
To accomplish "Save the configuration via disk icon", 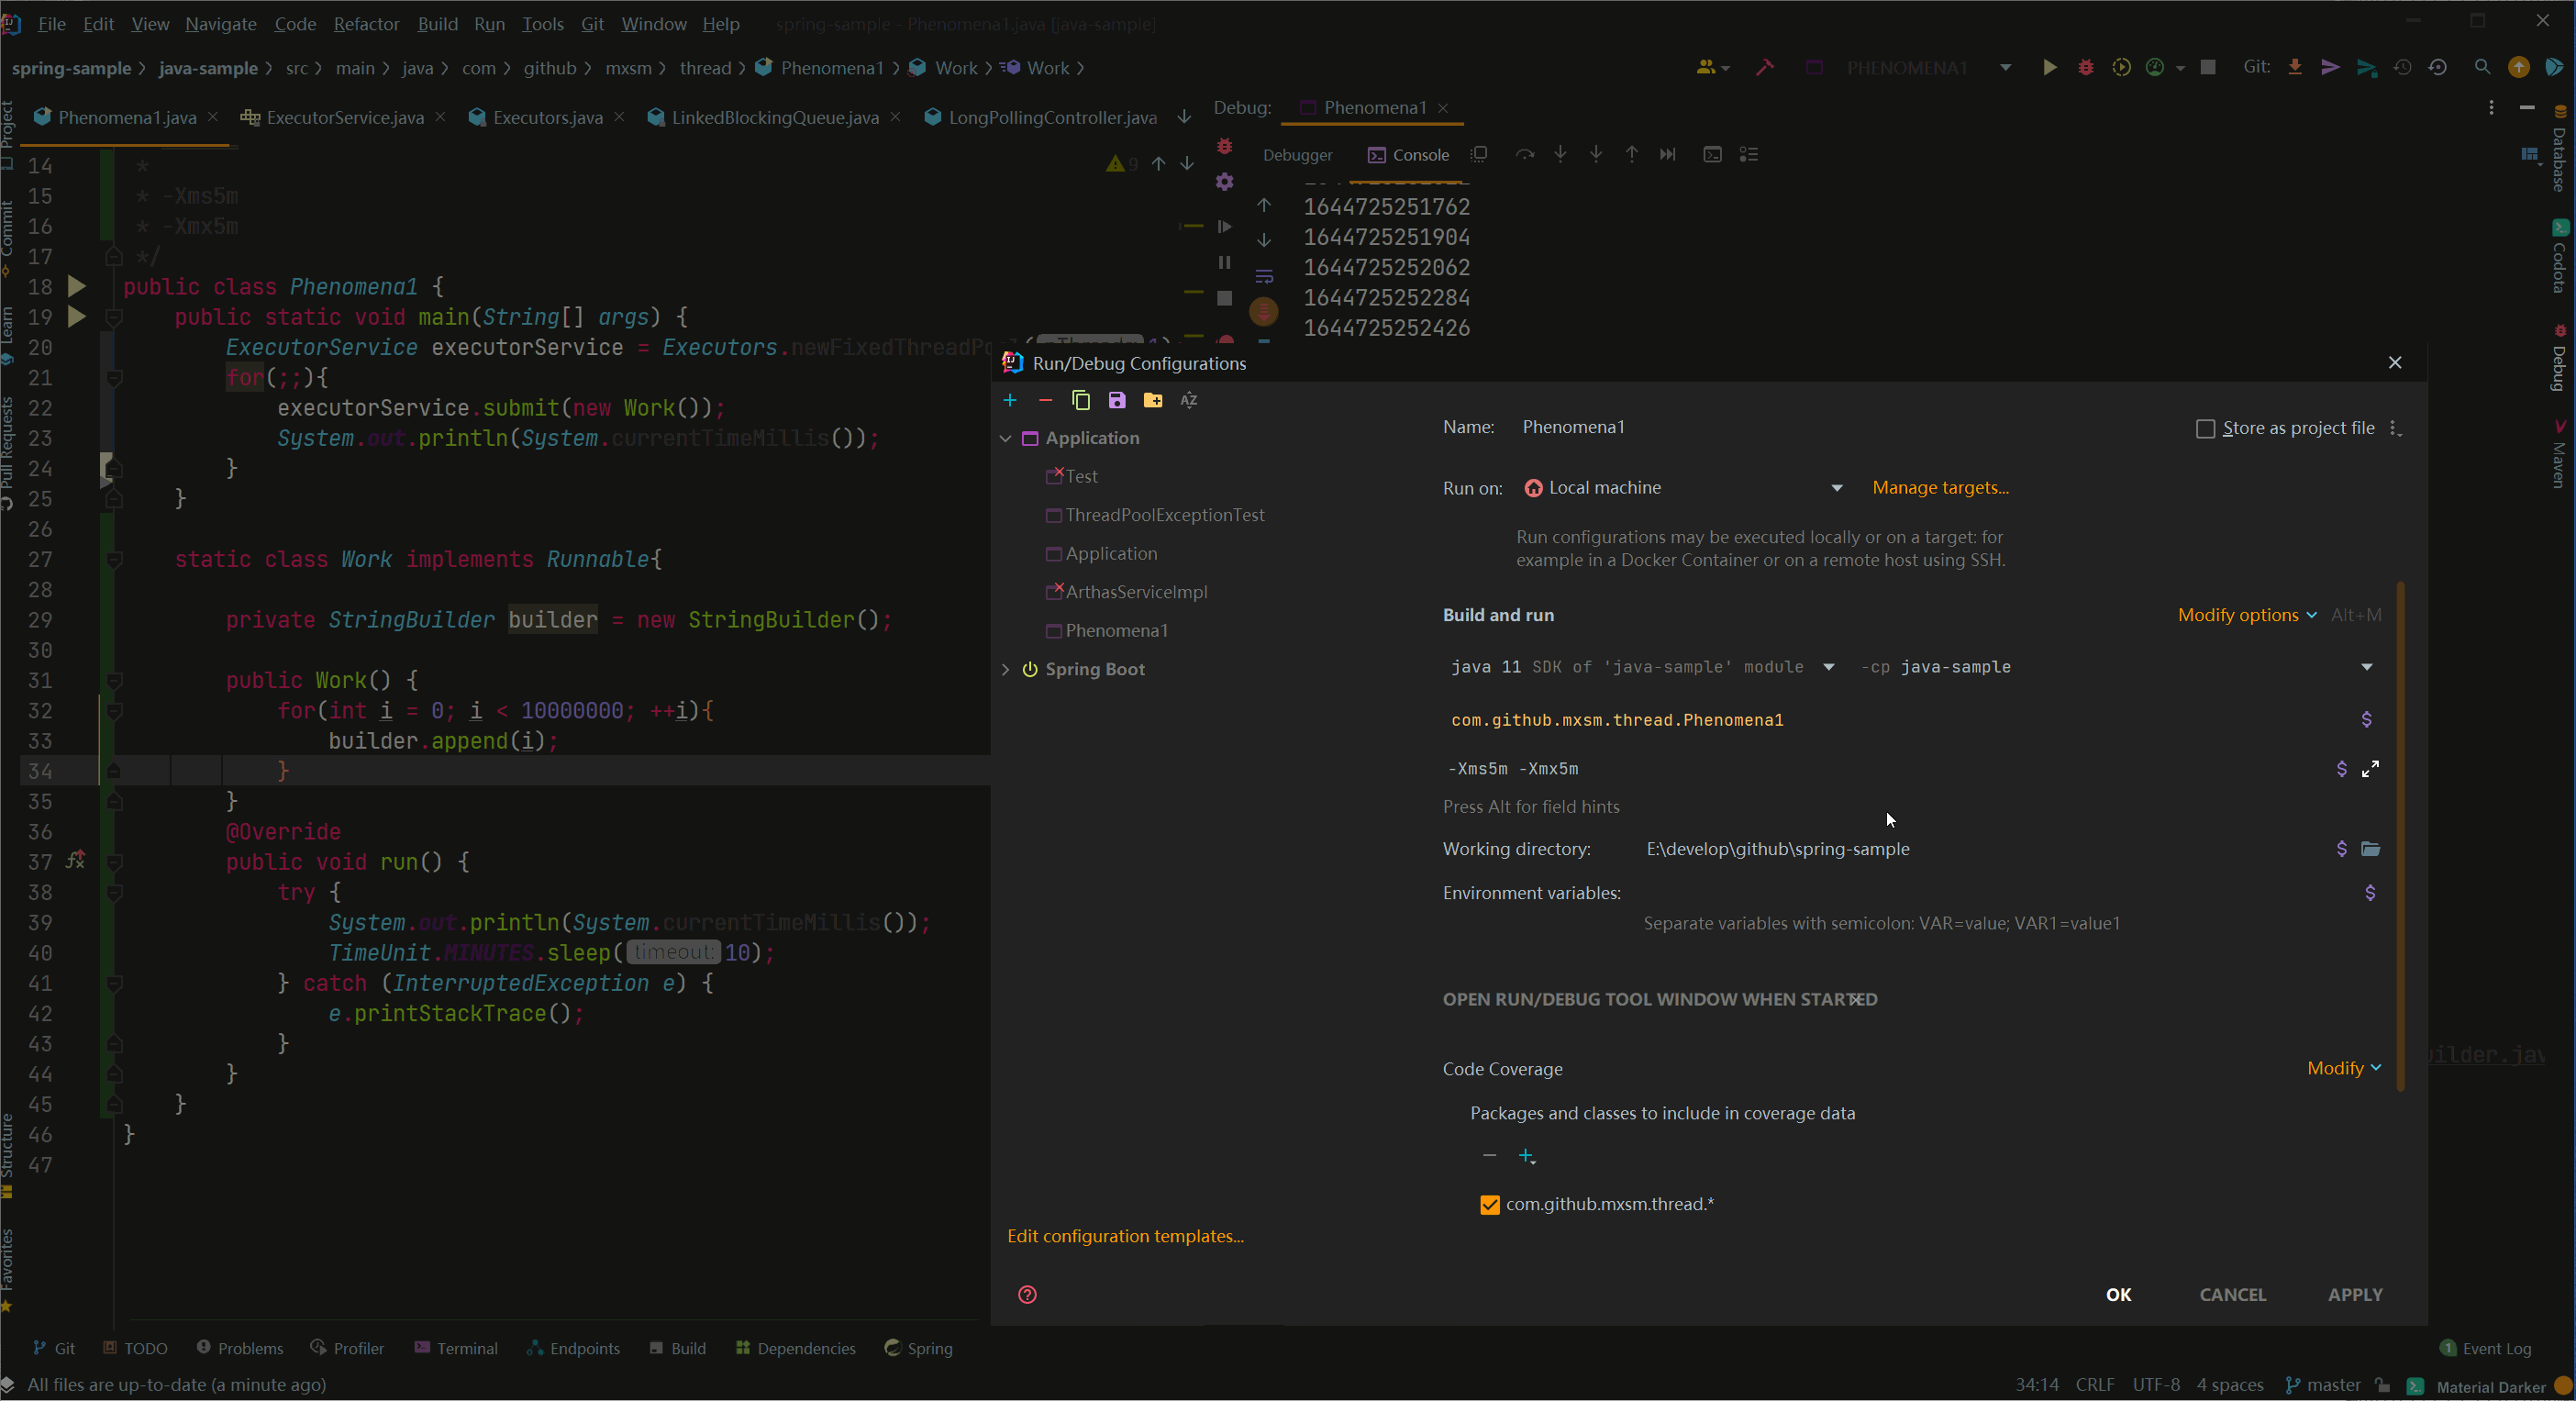I will coord(1117,400).
